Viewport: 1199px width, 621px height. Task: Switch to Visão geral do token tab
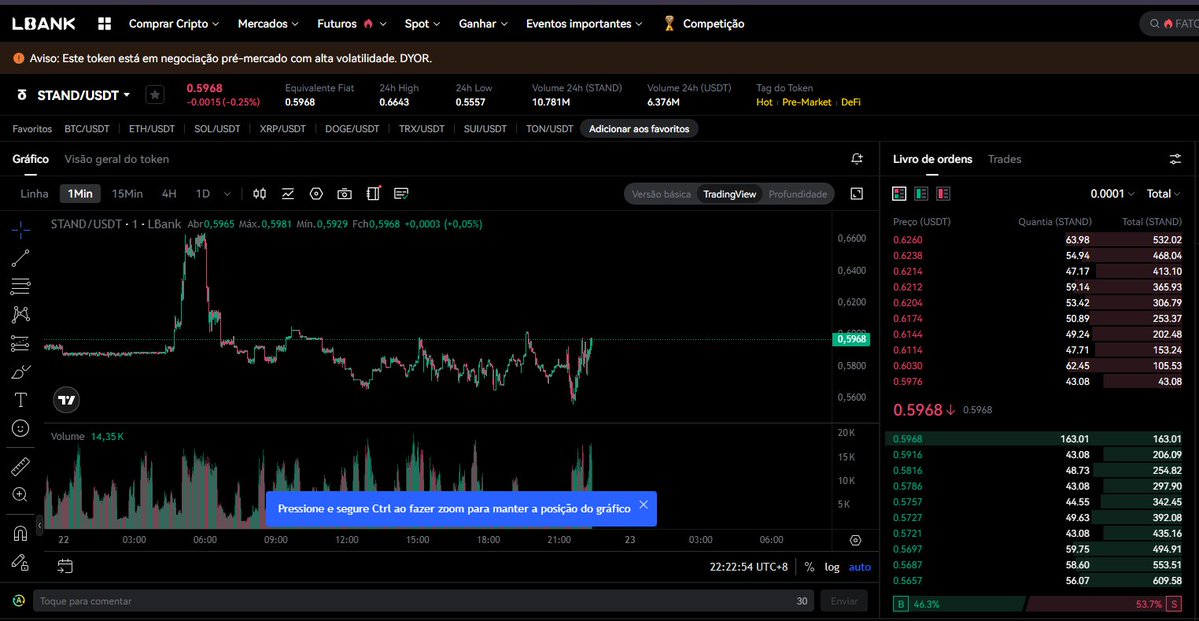(117, 159)
